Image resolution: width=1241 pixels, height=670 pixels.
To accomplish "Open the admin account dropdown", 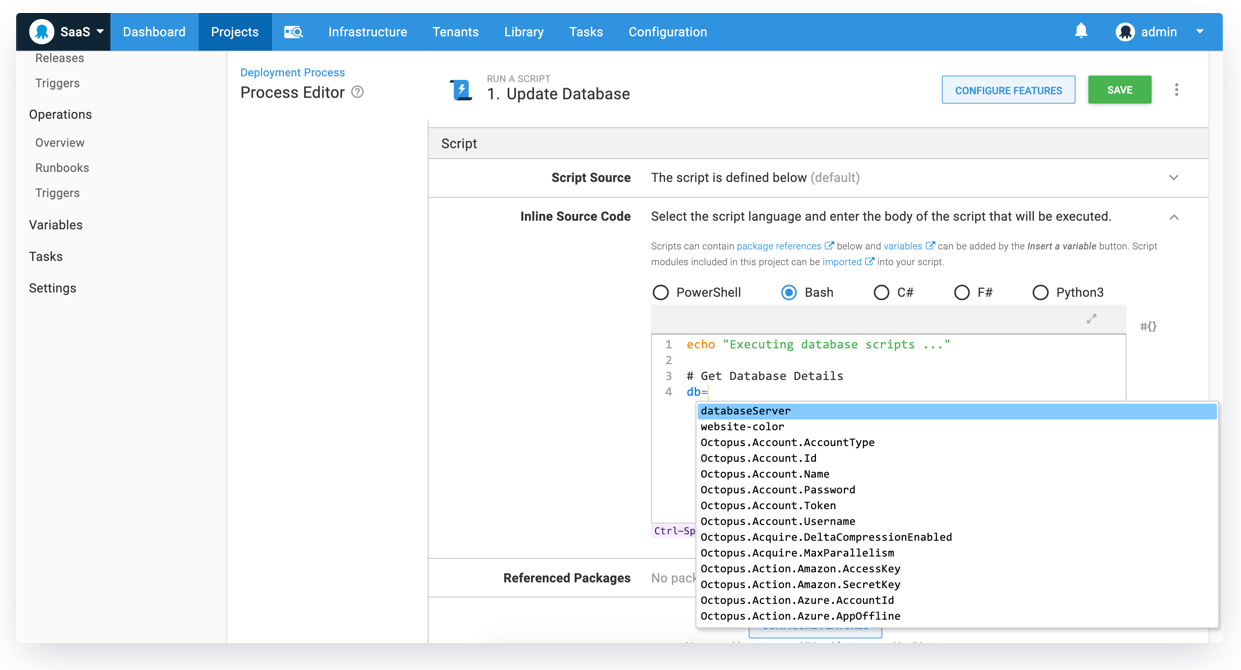I will click(1199, 31).
